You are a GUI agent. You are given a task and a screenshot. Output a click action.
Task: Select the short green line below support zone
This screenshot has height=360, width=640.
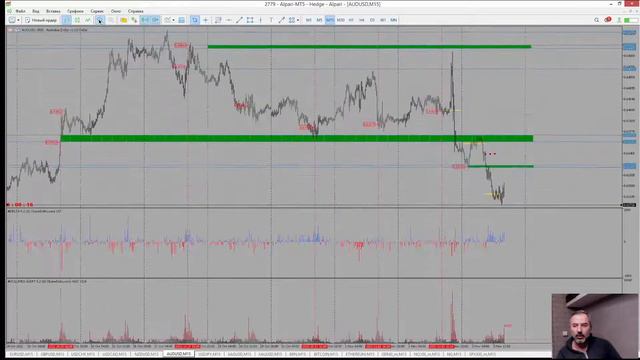[x=501, y=166]
